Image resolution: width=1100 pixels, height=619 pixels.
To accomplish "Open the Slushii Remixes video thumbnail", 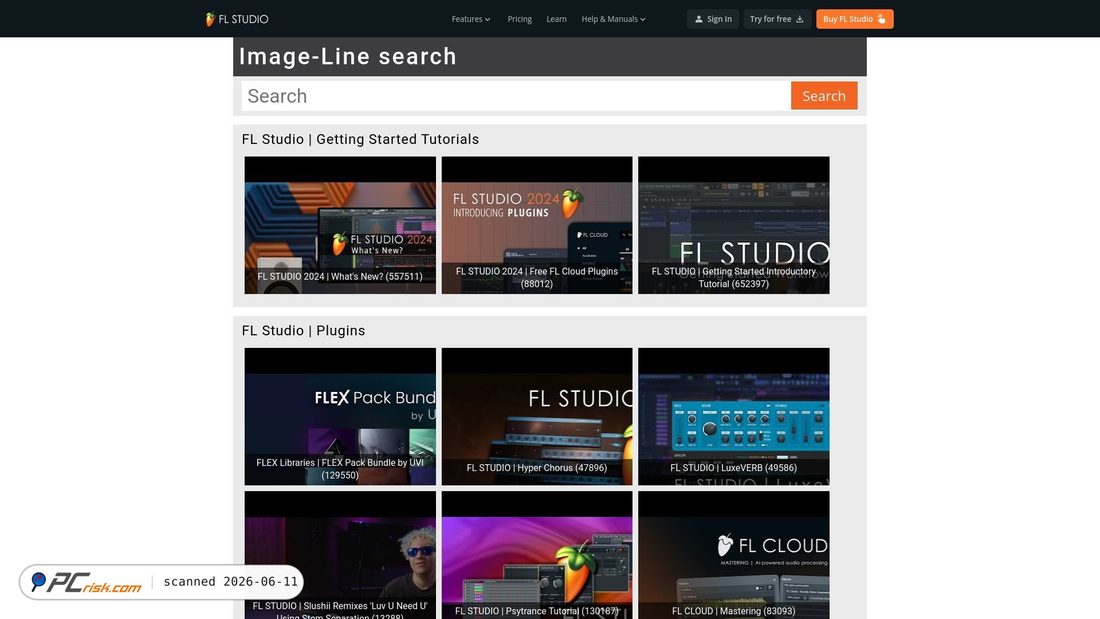I will [340, 555].
